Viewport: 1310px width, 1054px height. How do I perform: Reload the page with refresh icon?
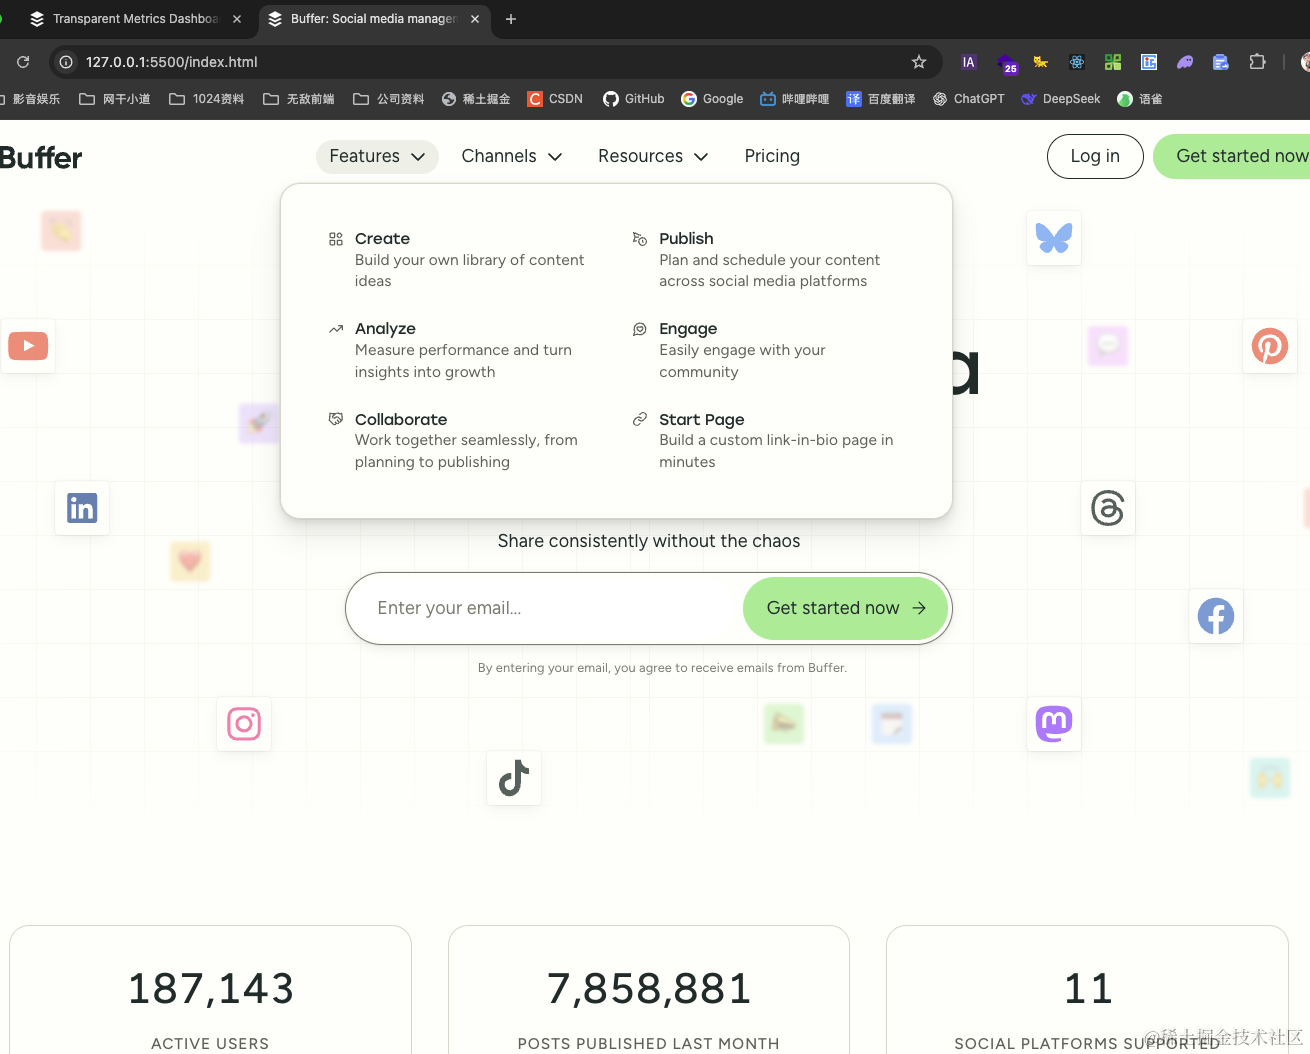pyautogui.click(x=23, y=62)
